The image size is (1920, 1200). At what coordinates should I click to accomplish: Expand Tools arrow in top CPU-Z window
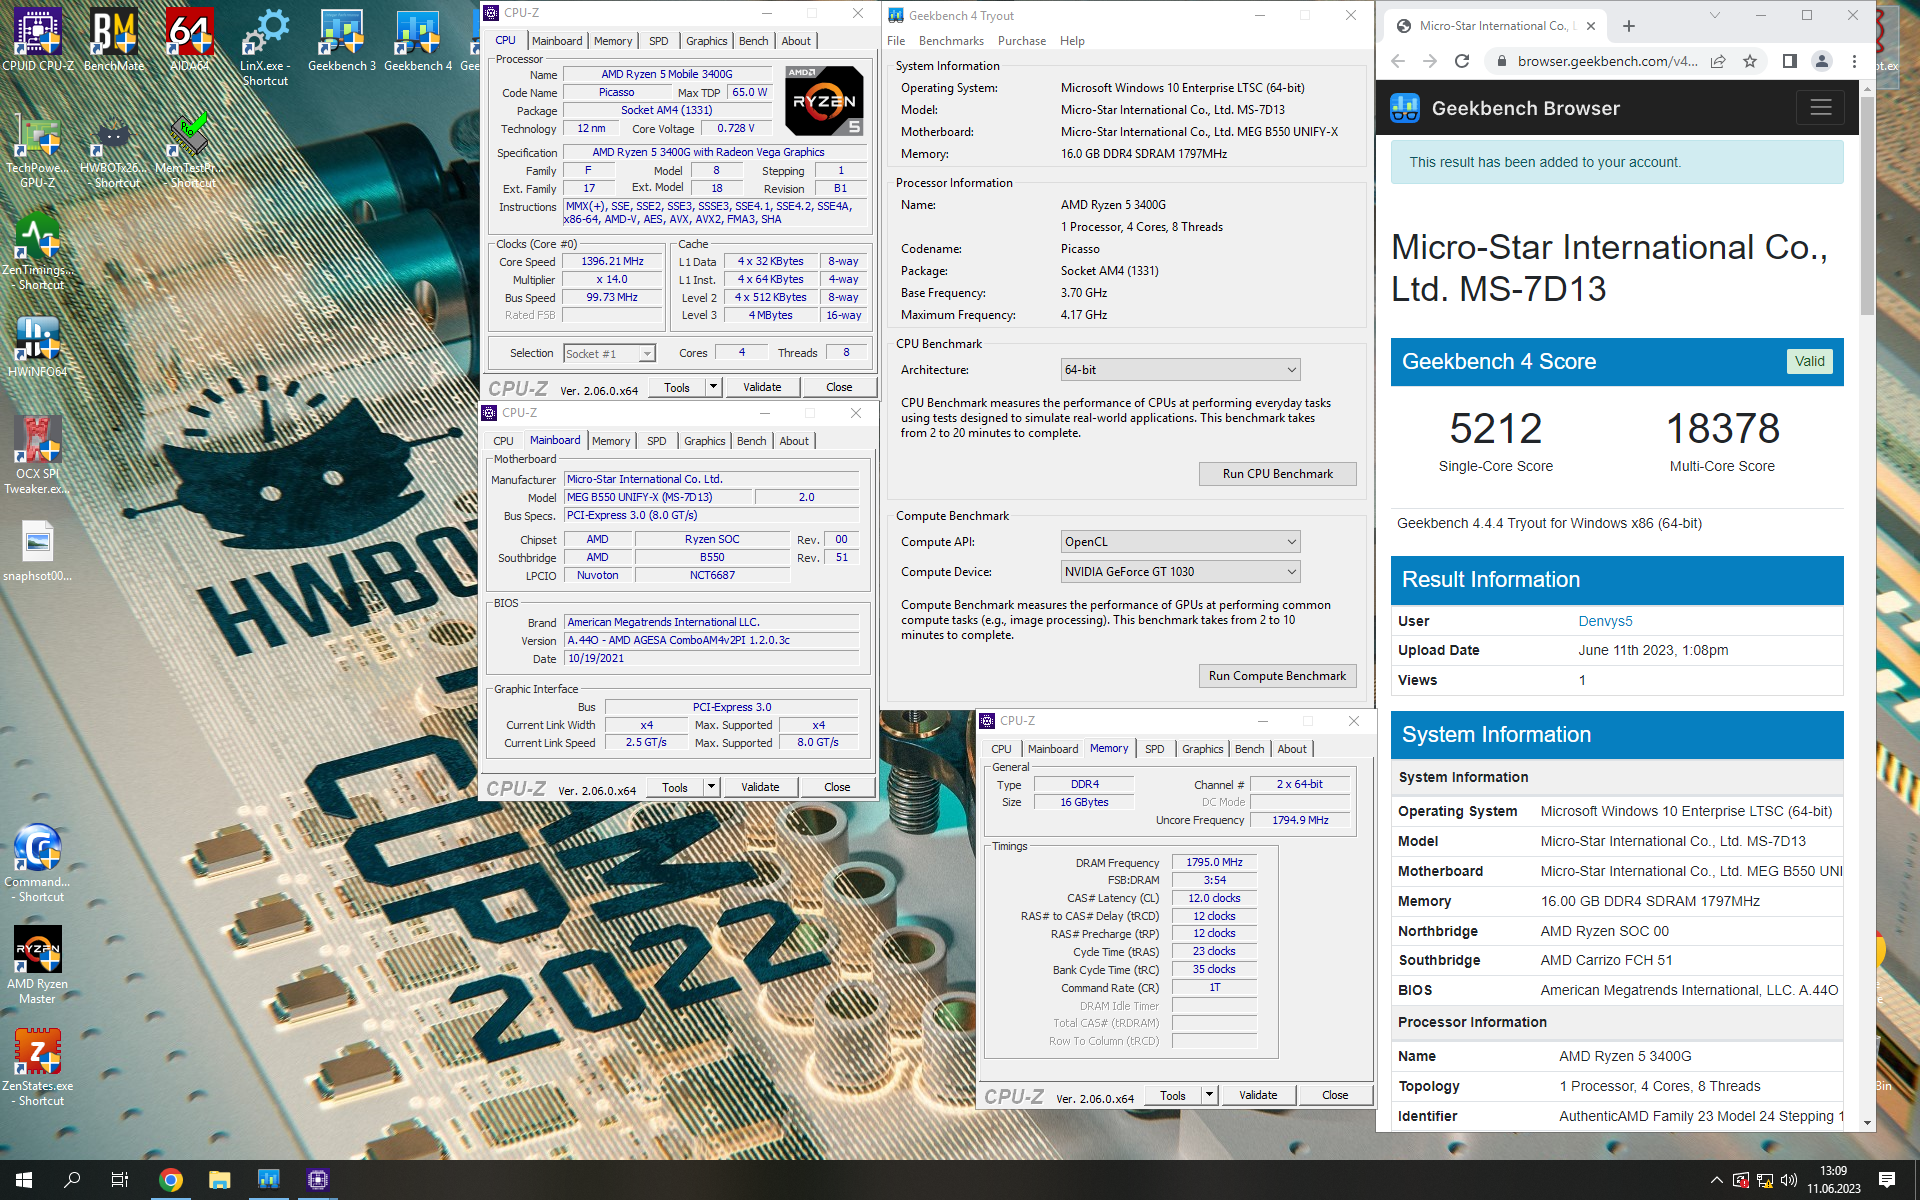point(713,387)
